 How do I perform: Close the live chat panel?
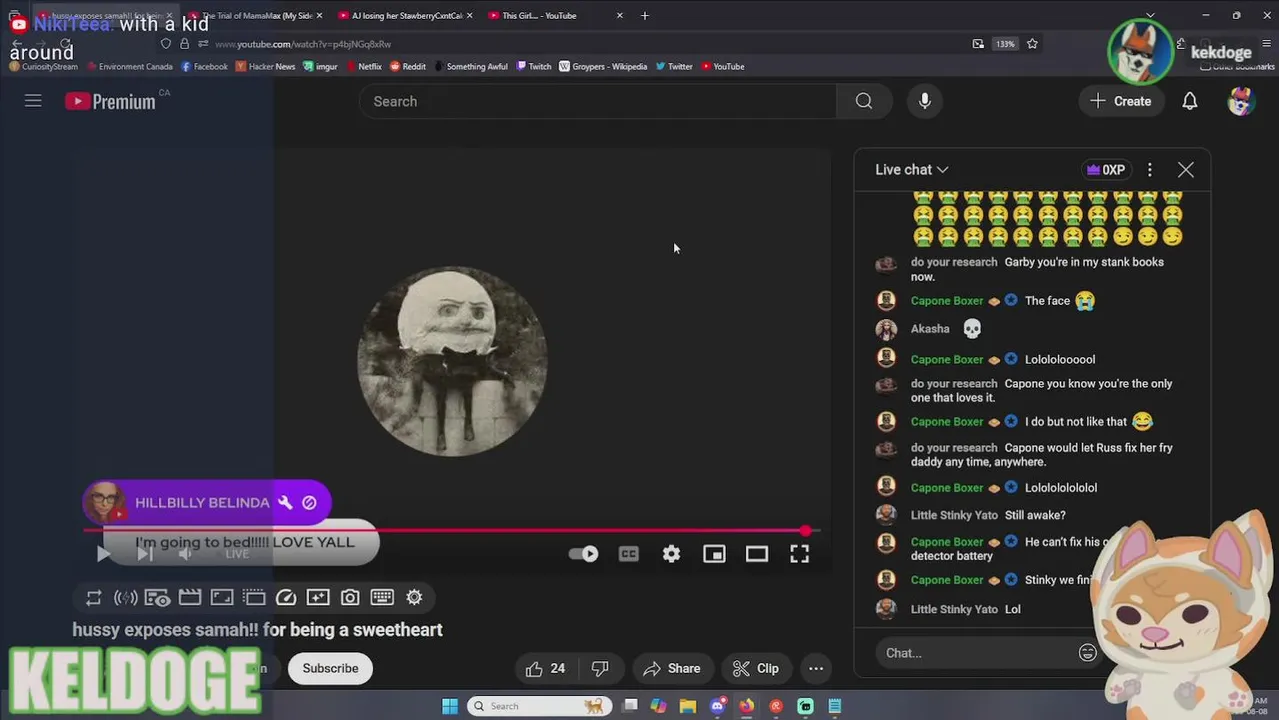coord(1186,170)
